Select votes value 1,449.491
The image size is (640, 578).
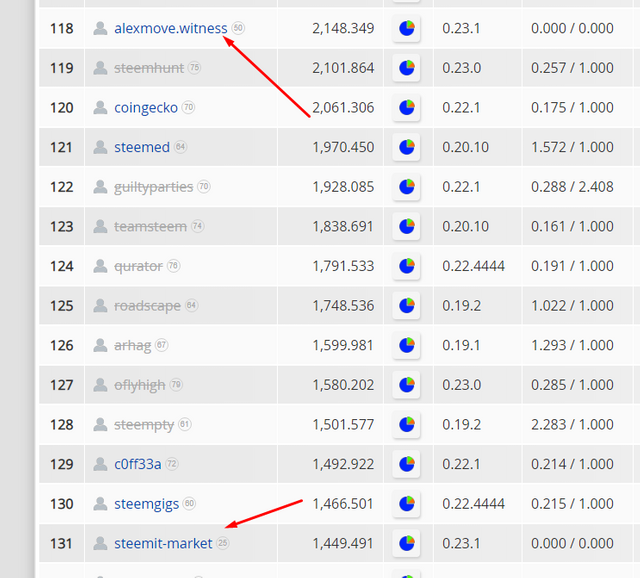point(343,543)
